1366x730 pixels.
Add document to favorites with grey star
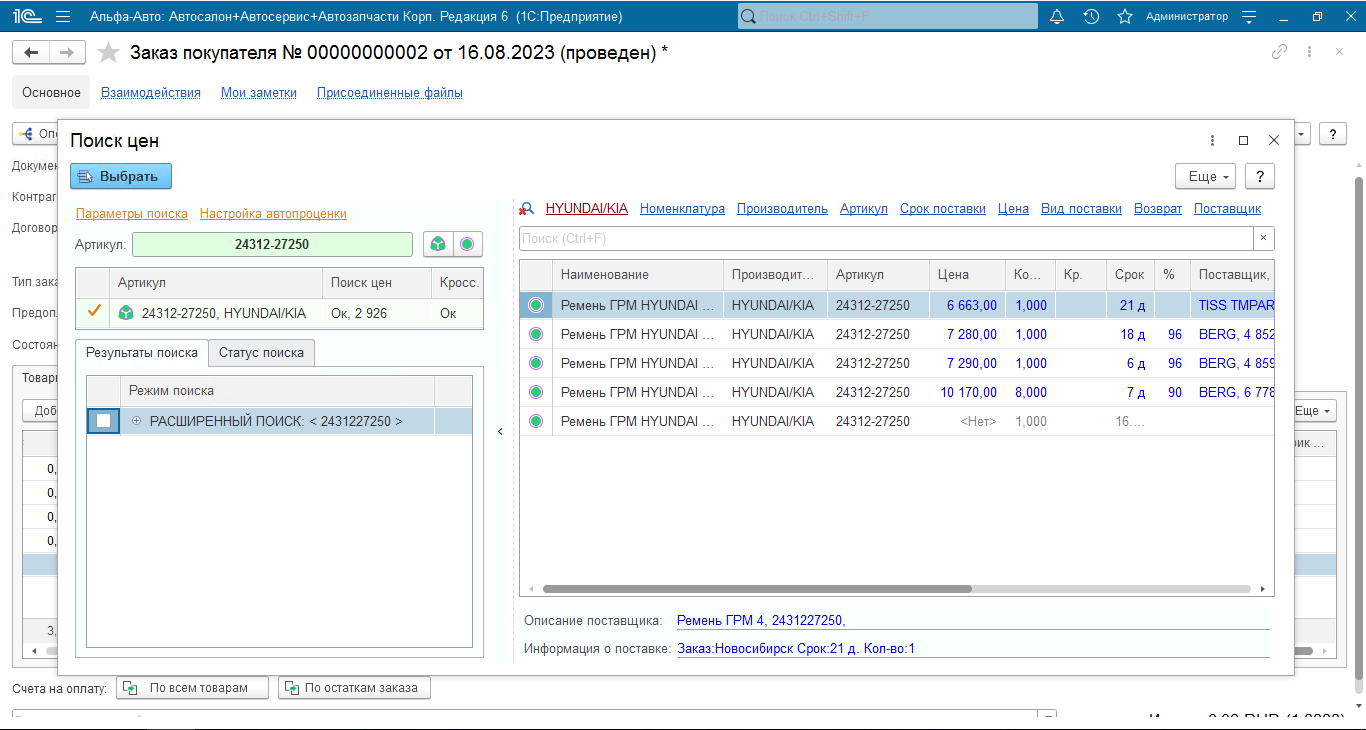[x=108, y=53]
